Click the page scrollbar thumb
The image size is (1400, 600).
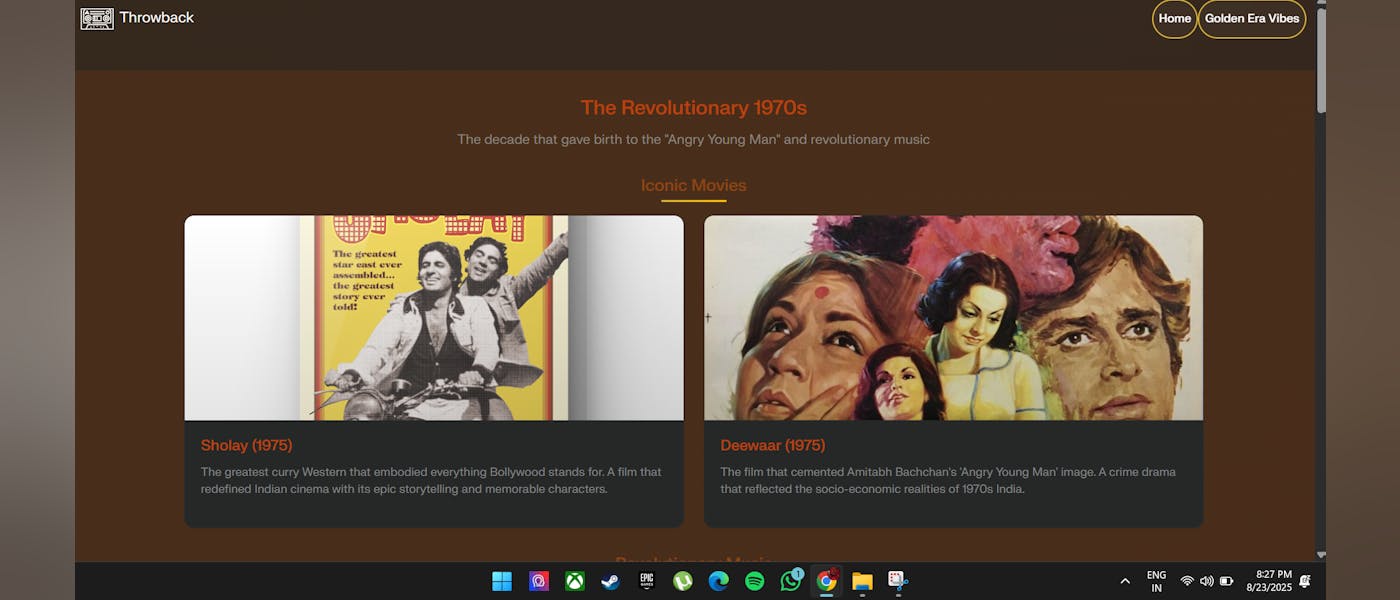[1321, 60]
